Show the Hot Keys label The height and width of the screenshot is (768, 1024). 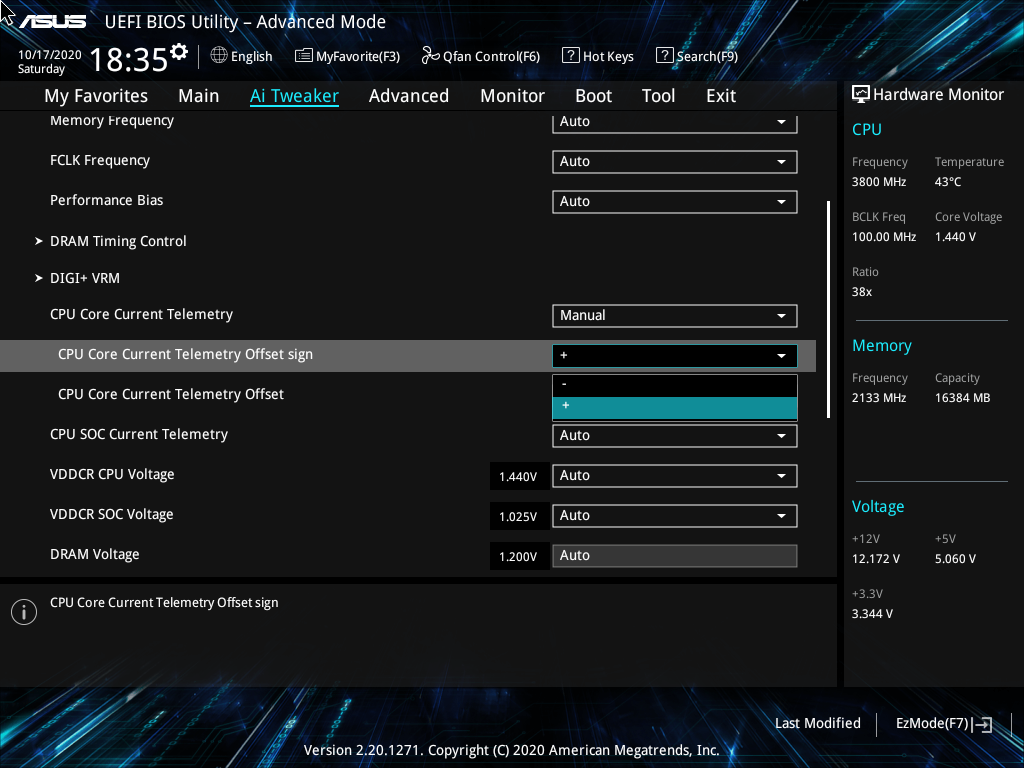click(x=608, y=56)
